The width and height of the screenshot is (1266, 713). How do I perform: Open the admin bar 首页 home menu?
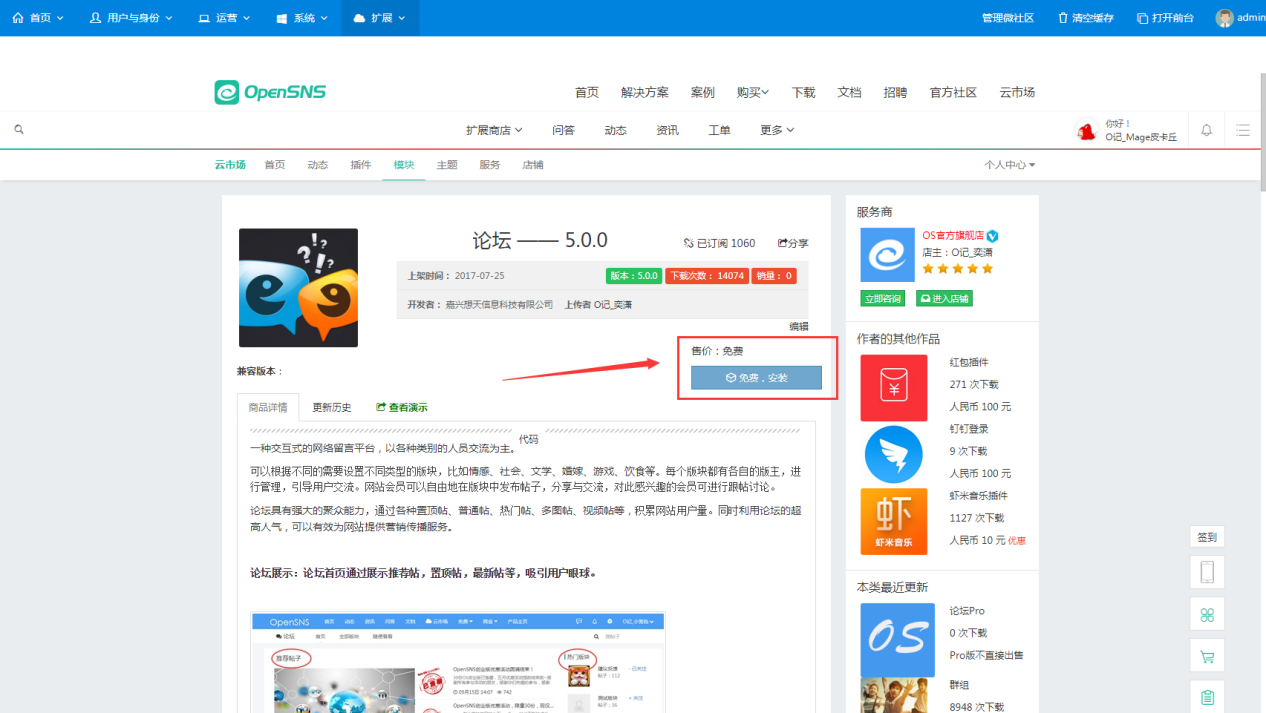pos(38,18)
